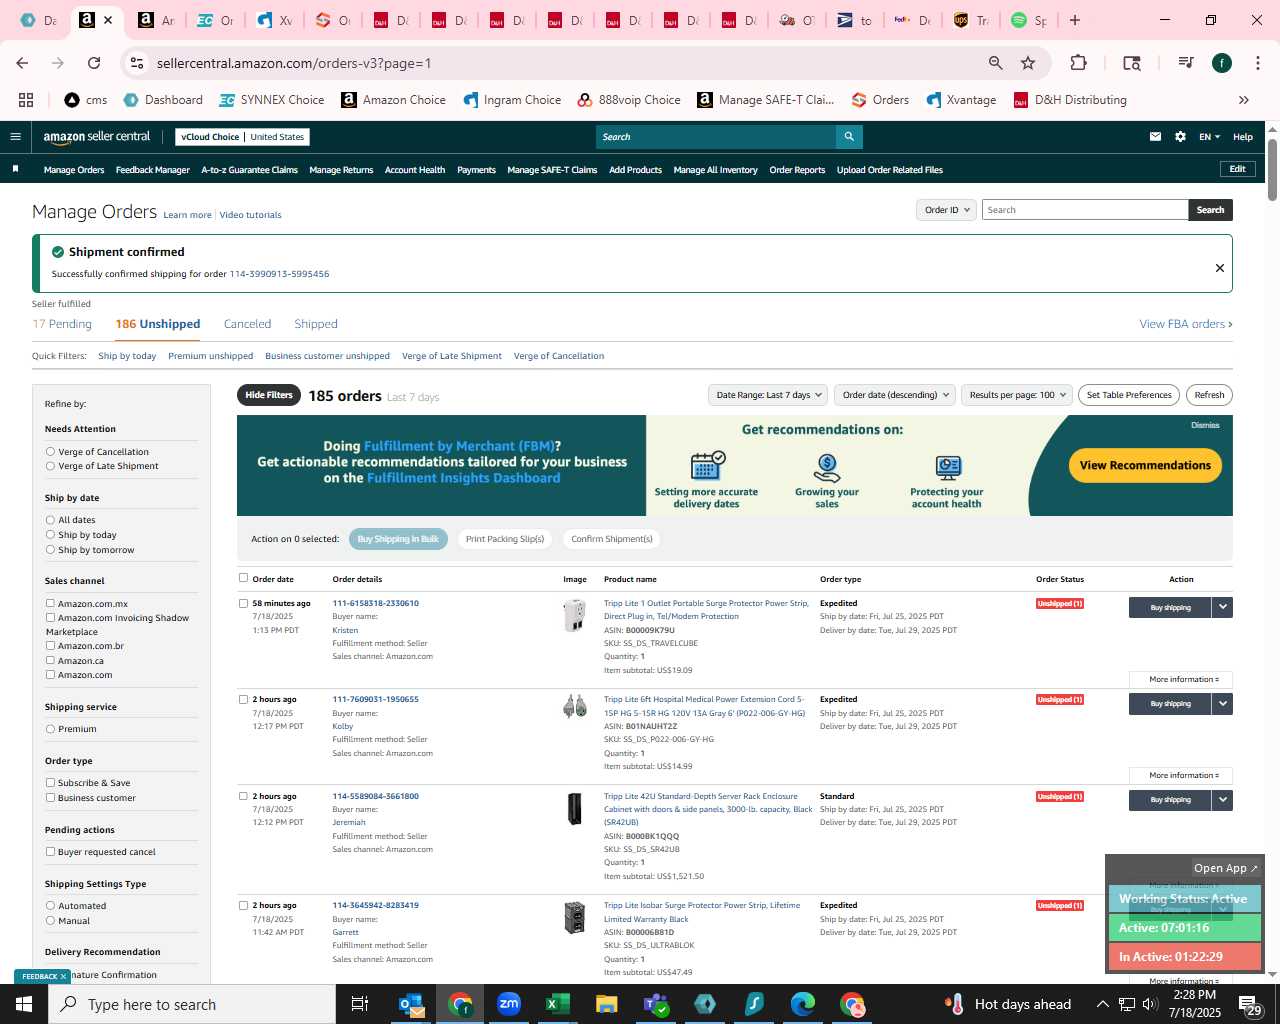This screenshot has height=1024, width=1280.
Task: Click the surge protector product thumbnail
Action: (x=575, y=616)
